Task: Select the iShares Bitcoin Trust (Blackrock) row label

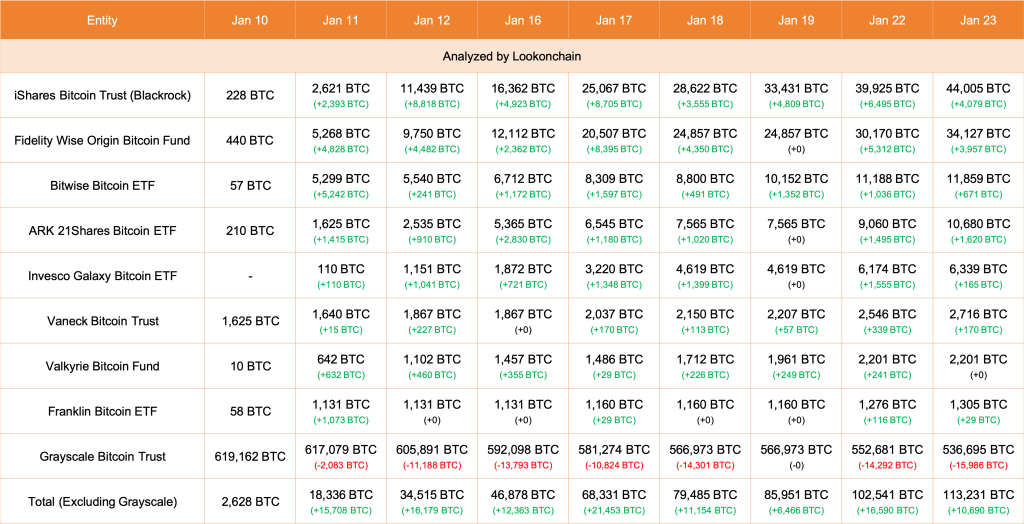Action: [101, 96]
